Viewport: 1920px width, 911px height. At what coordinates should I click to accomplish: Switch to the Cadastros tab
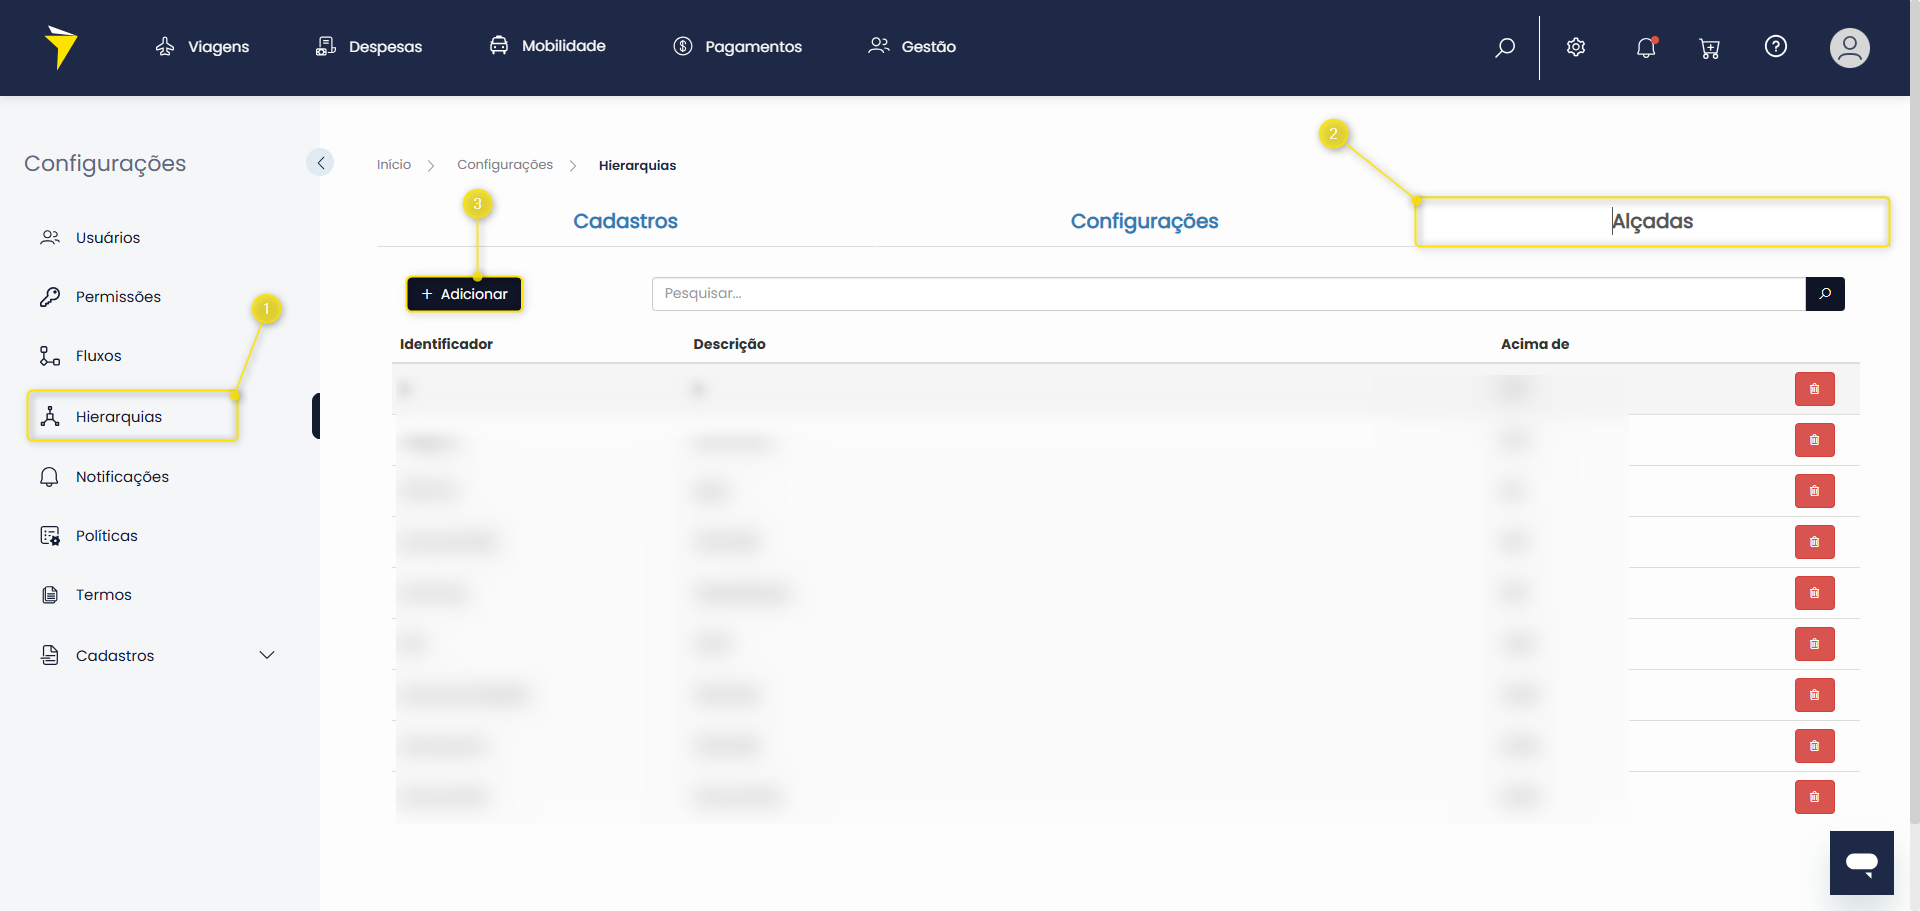[x=625, y=221]
